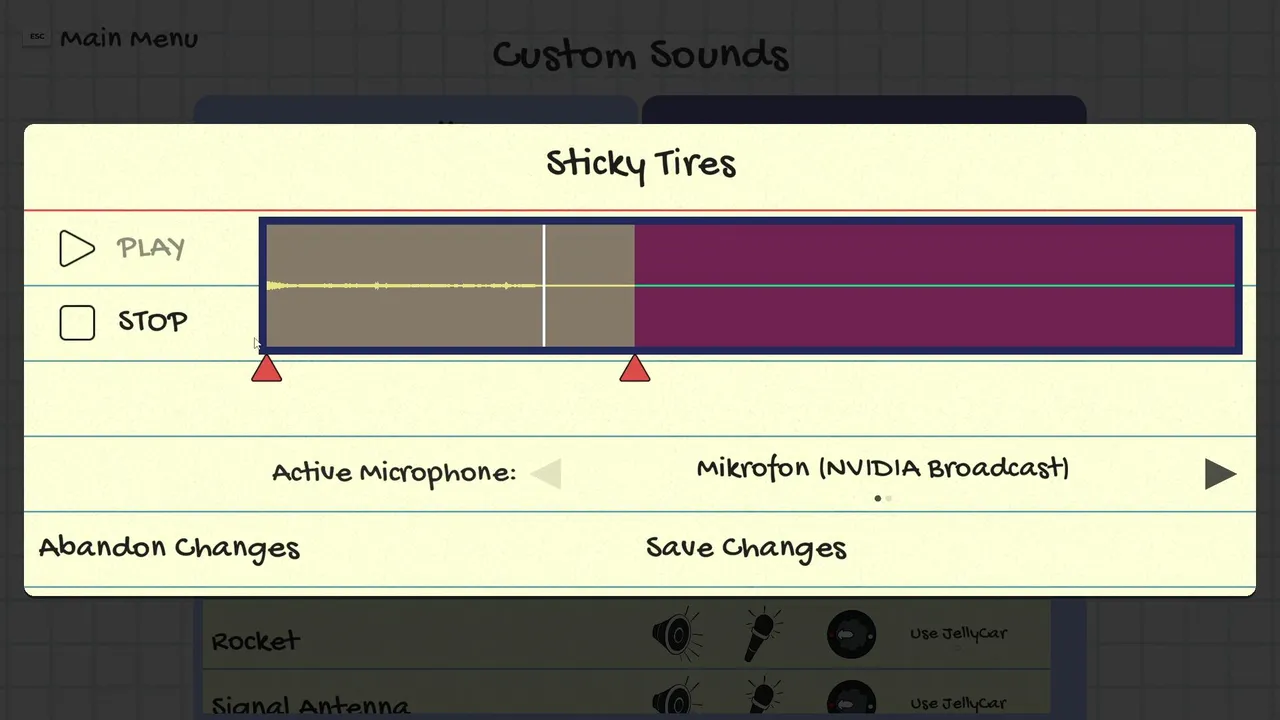Click the ESC key icon

(x=37, y=37)
